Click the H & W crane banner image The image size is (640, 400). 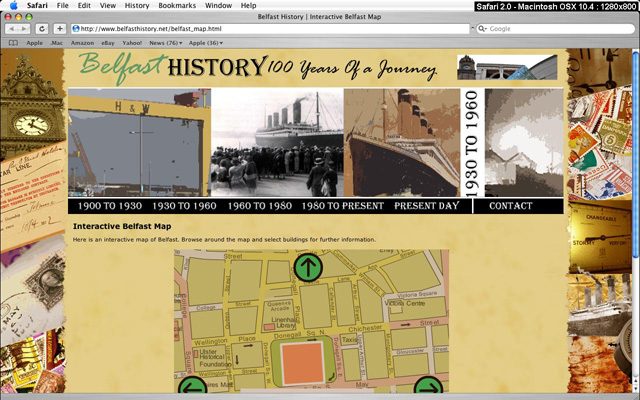tap(139, 142)
